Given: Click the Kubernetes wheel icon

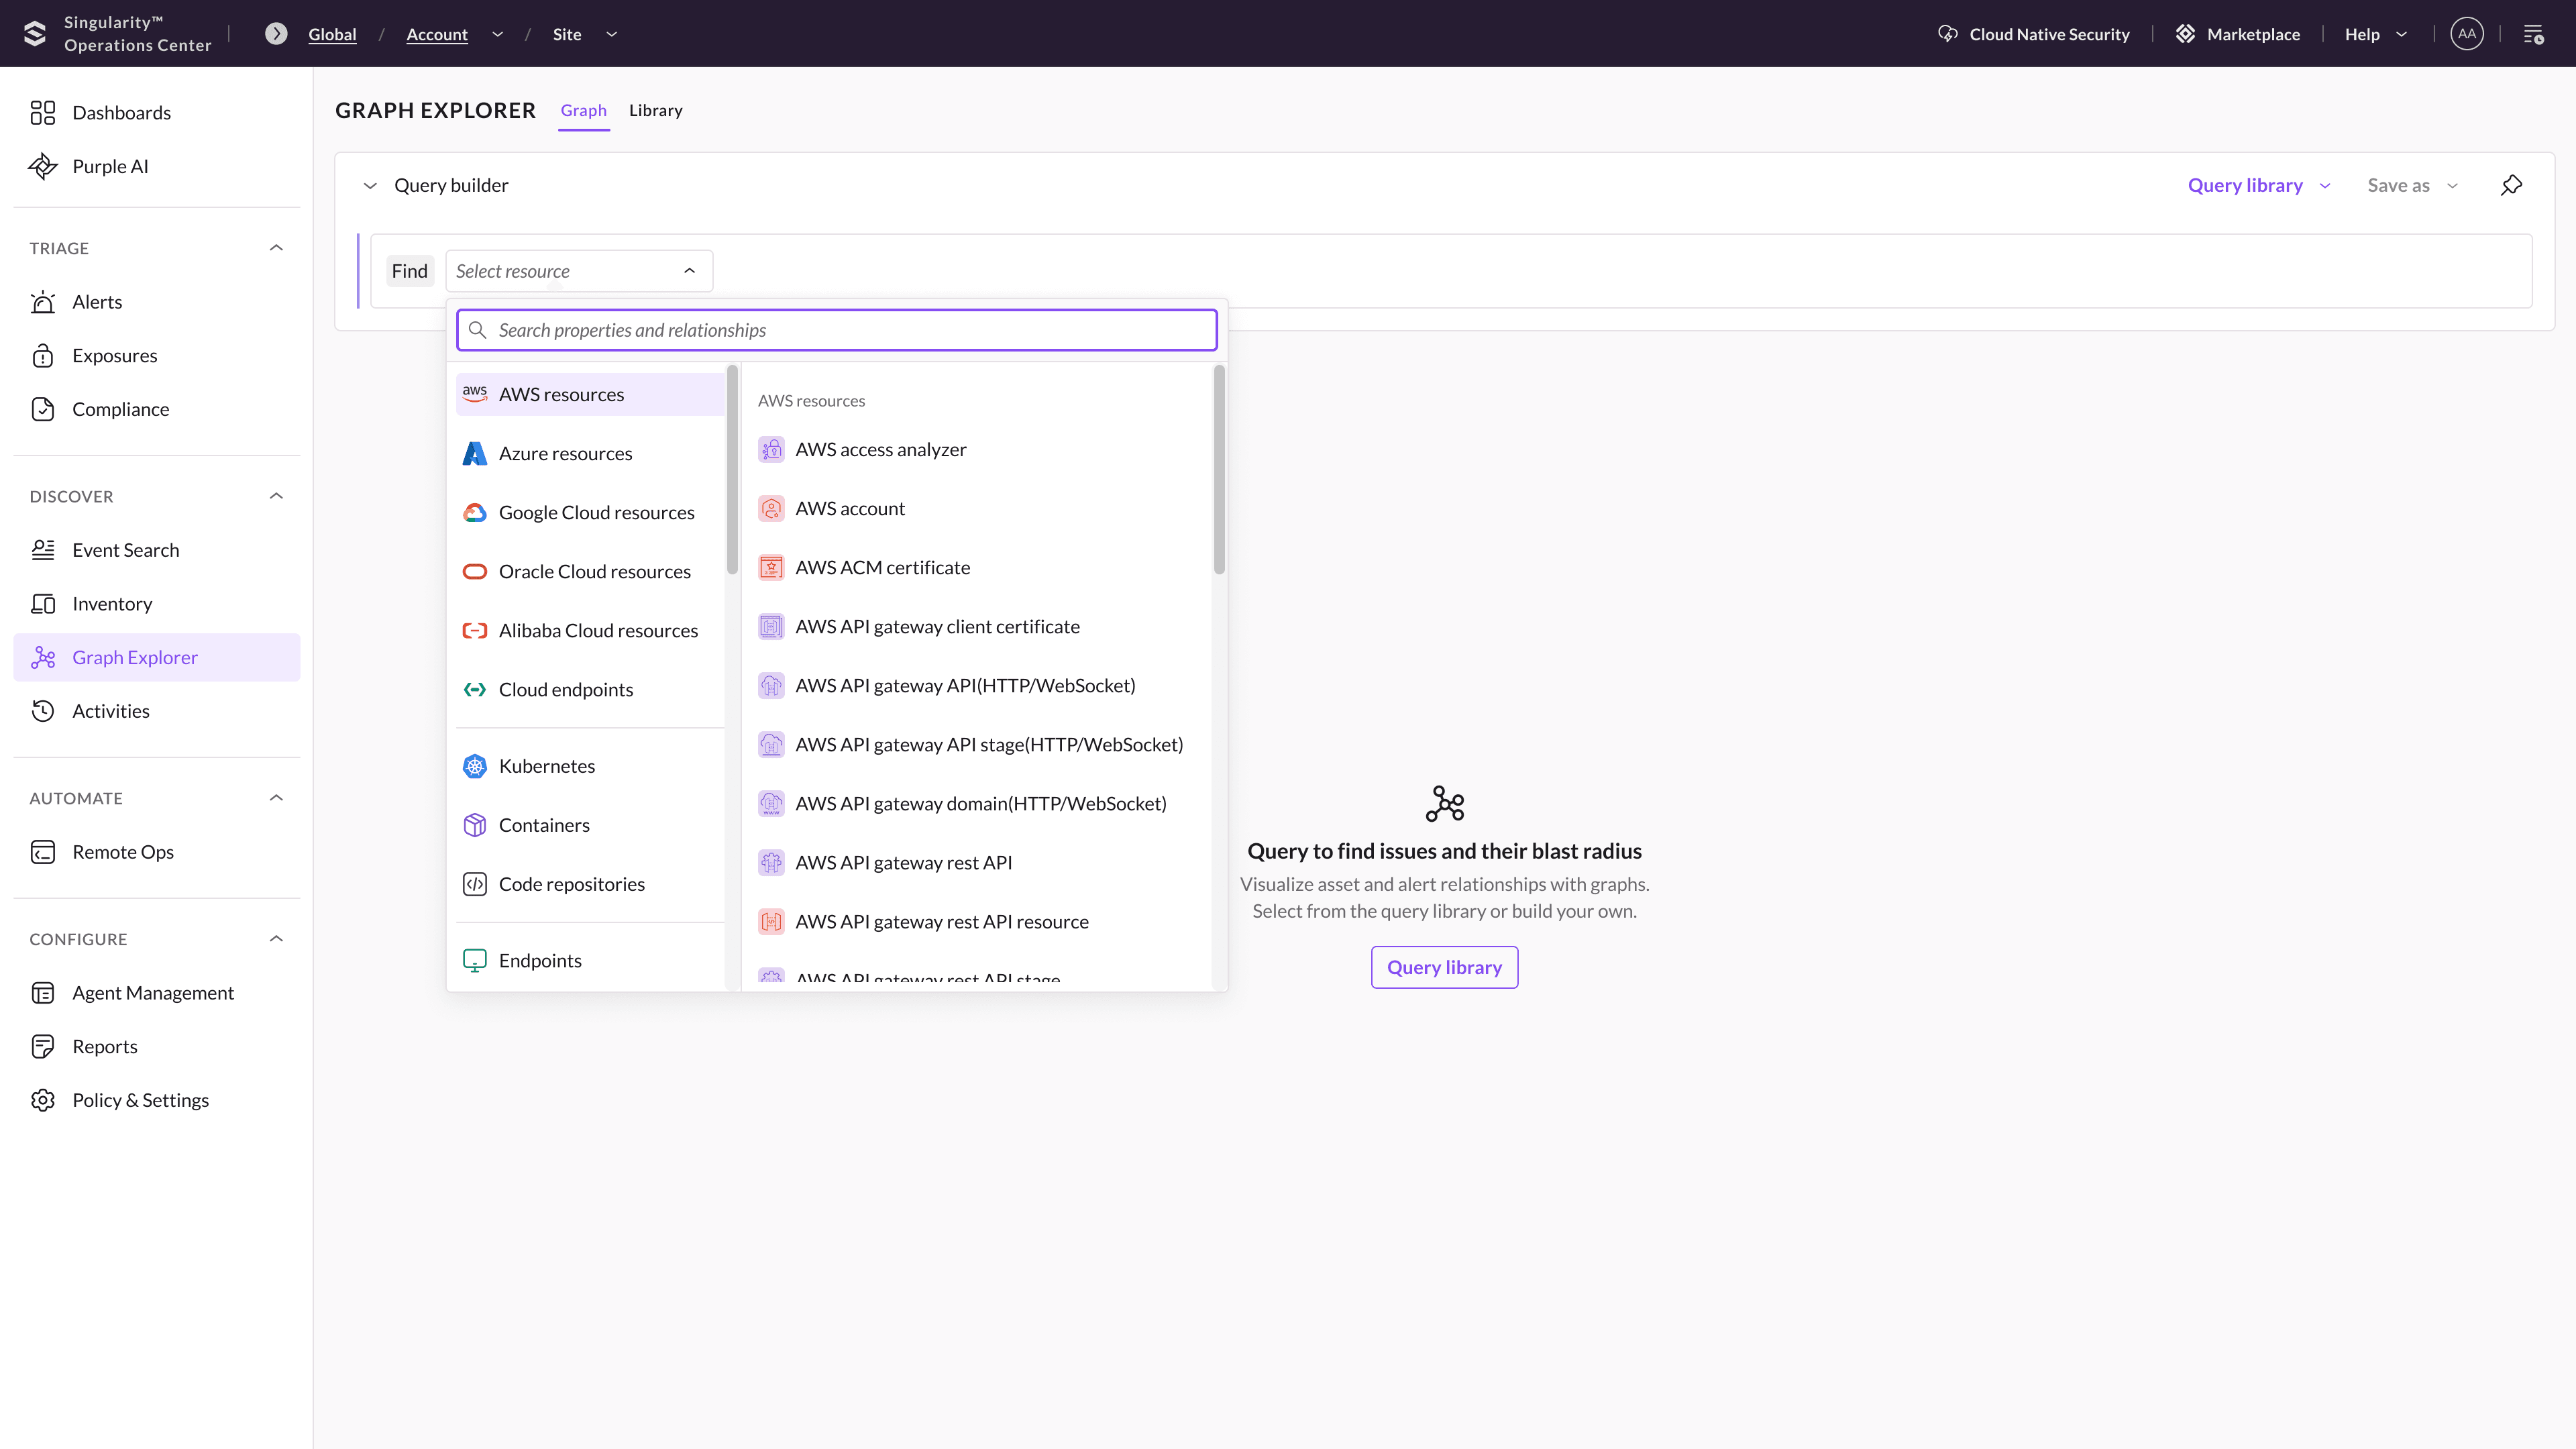Looking at the screenshot, I should pyautogui.click(x=475, y=767).
